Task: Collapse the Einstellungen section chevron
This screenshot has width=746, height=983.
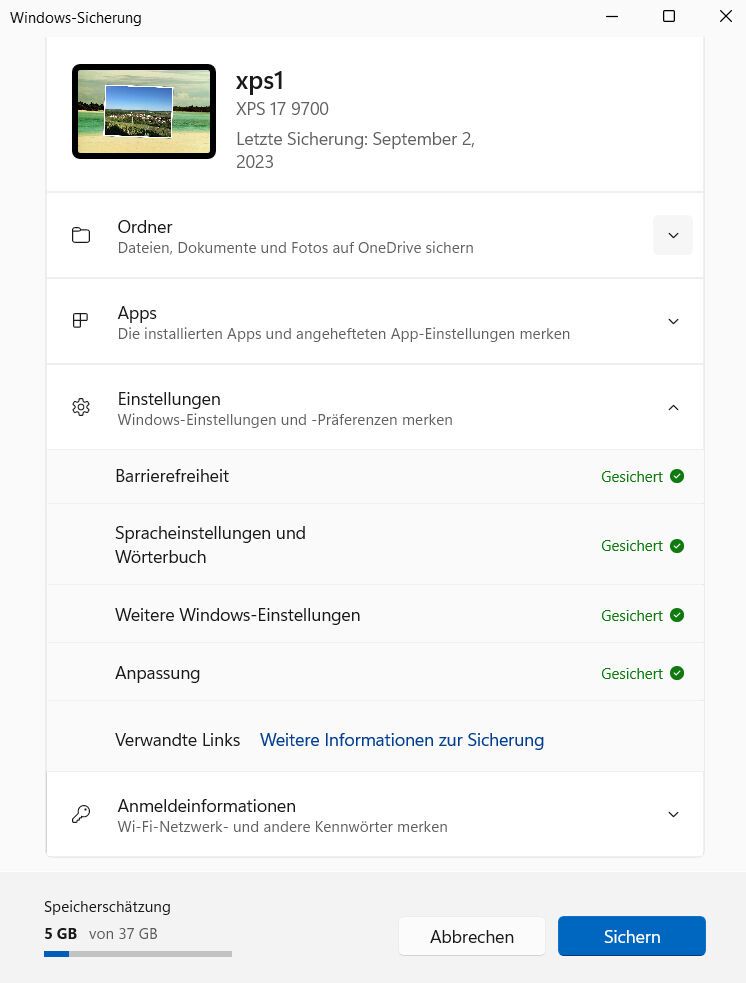Action: click(673, 407)
